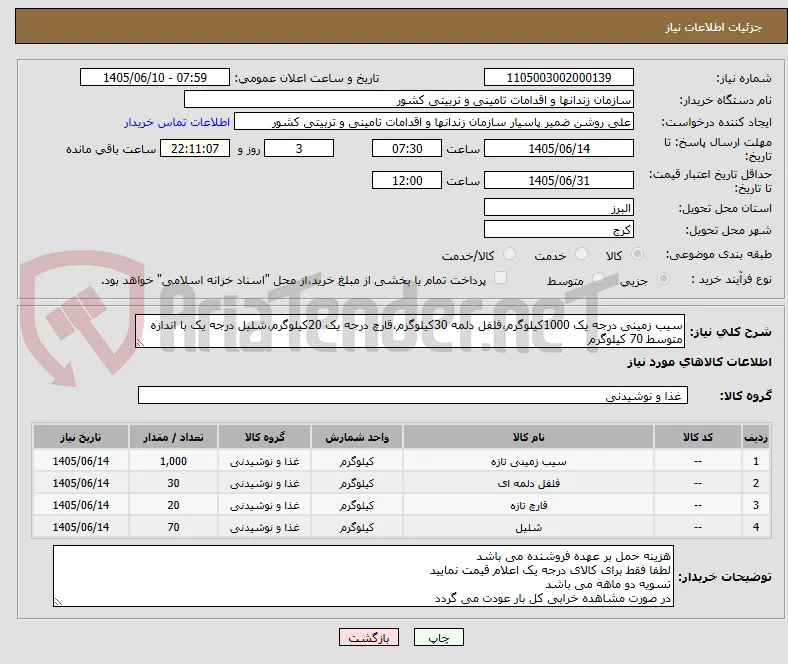Click the تعداد / مقدار column header

pyautogui.click(x=173, y=437)
